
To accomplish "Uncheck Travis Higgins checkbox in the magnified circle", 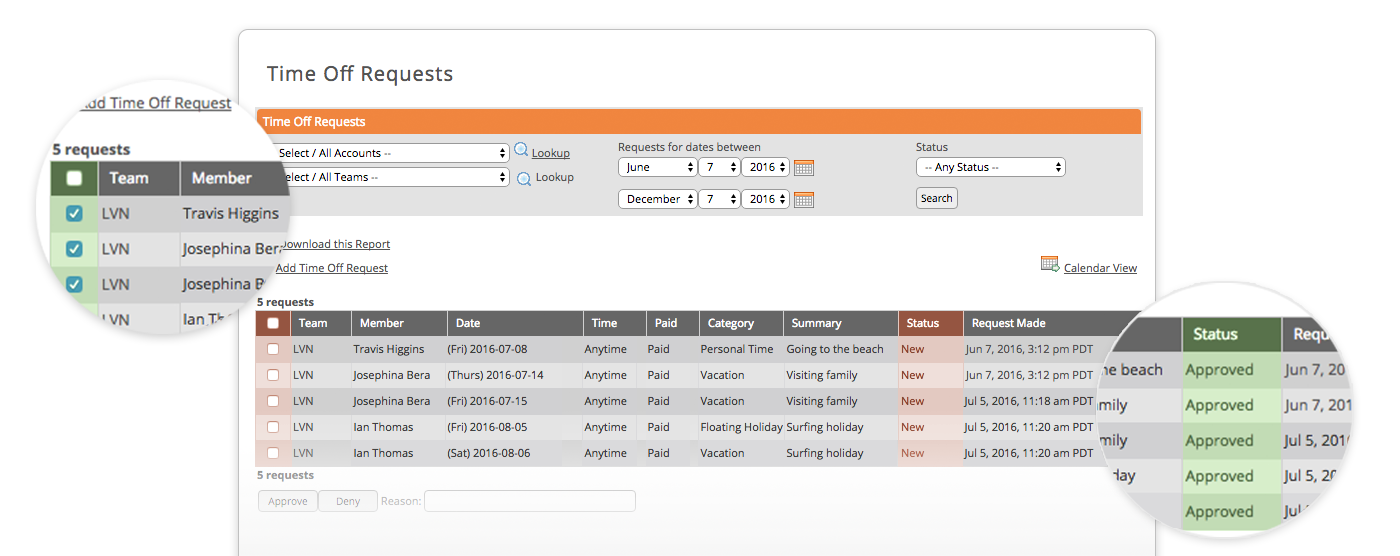I will pyautogui.click(x=74, y=214).
